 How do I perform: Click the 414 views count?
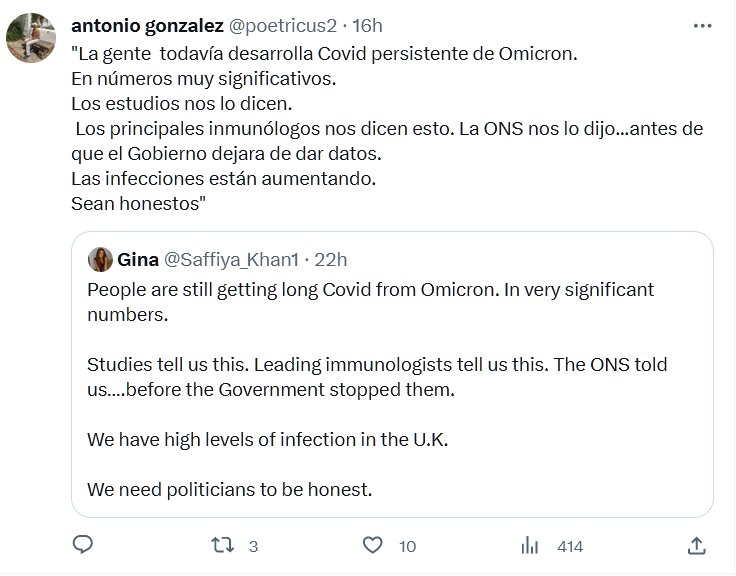click(x=570, y=547)
